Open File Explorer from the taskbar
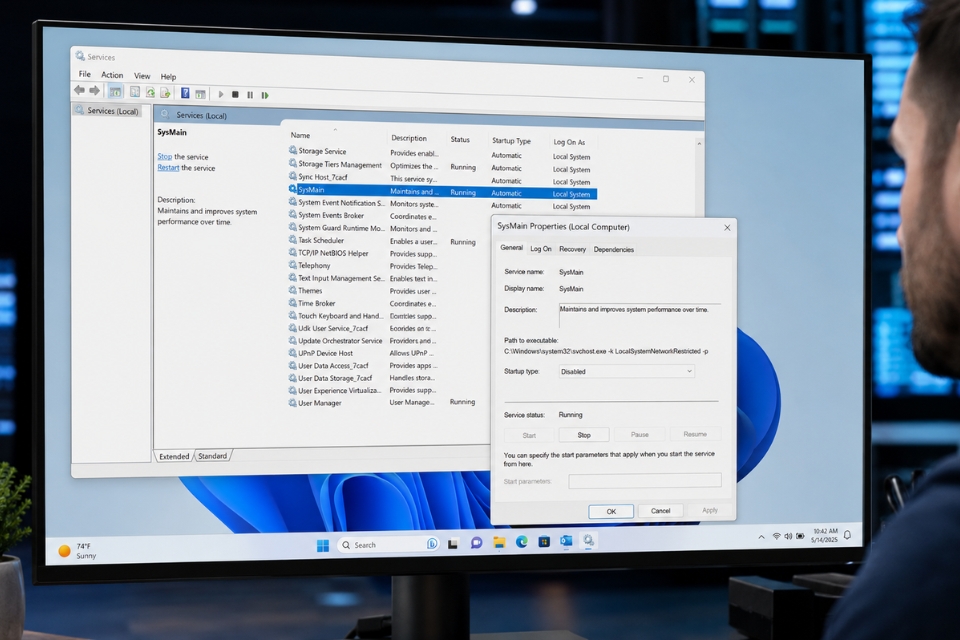The image size is (960, 640). coord(499,543)
